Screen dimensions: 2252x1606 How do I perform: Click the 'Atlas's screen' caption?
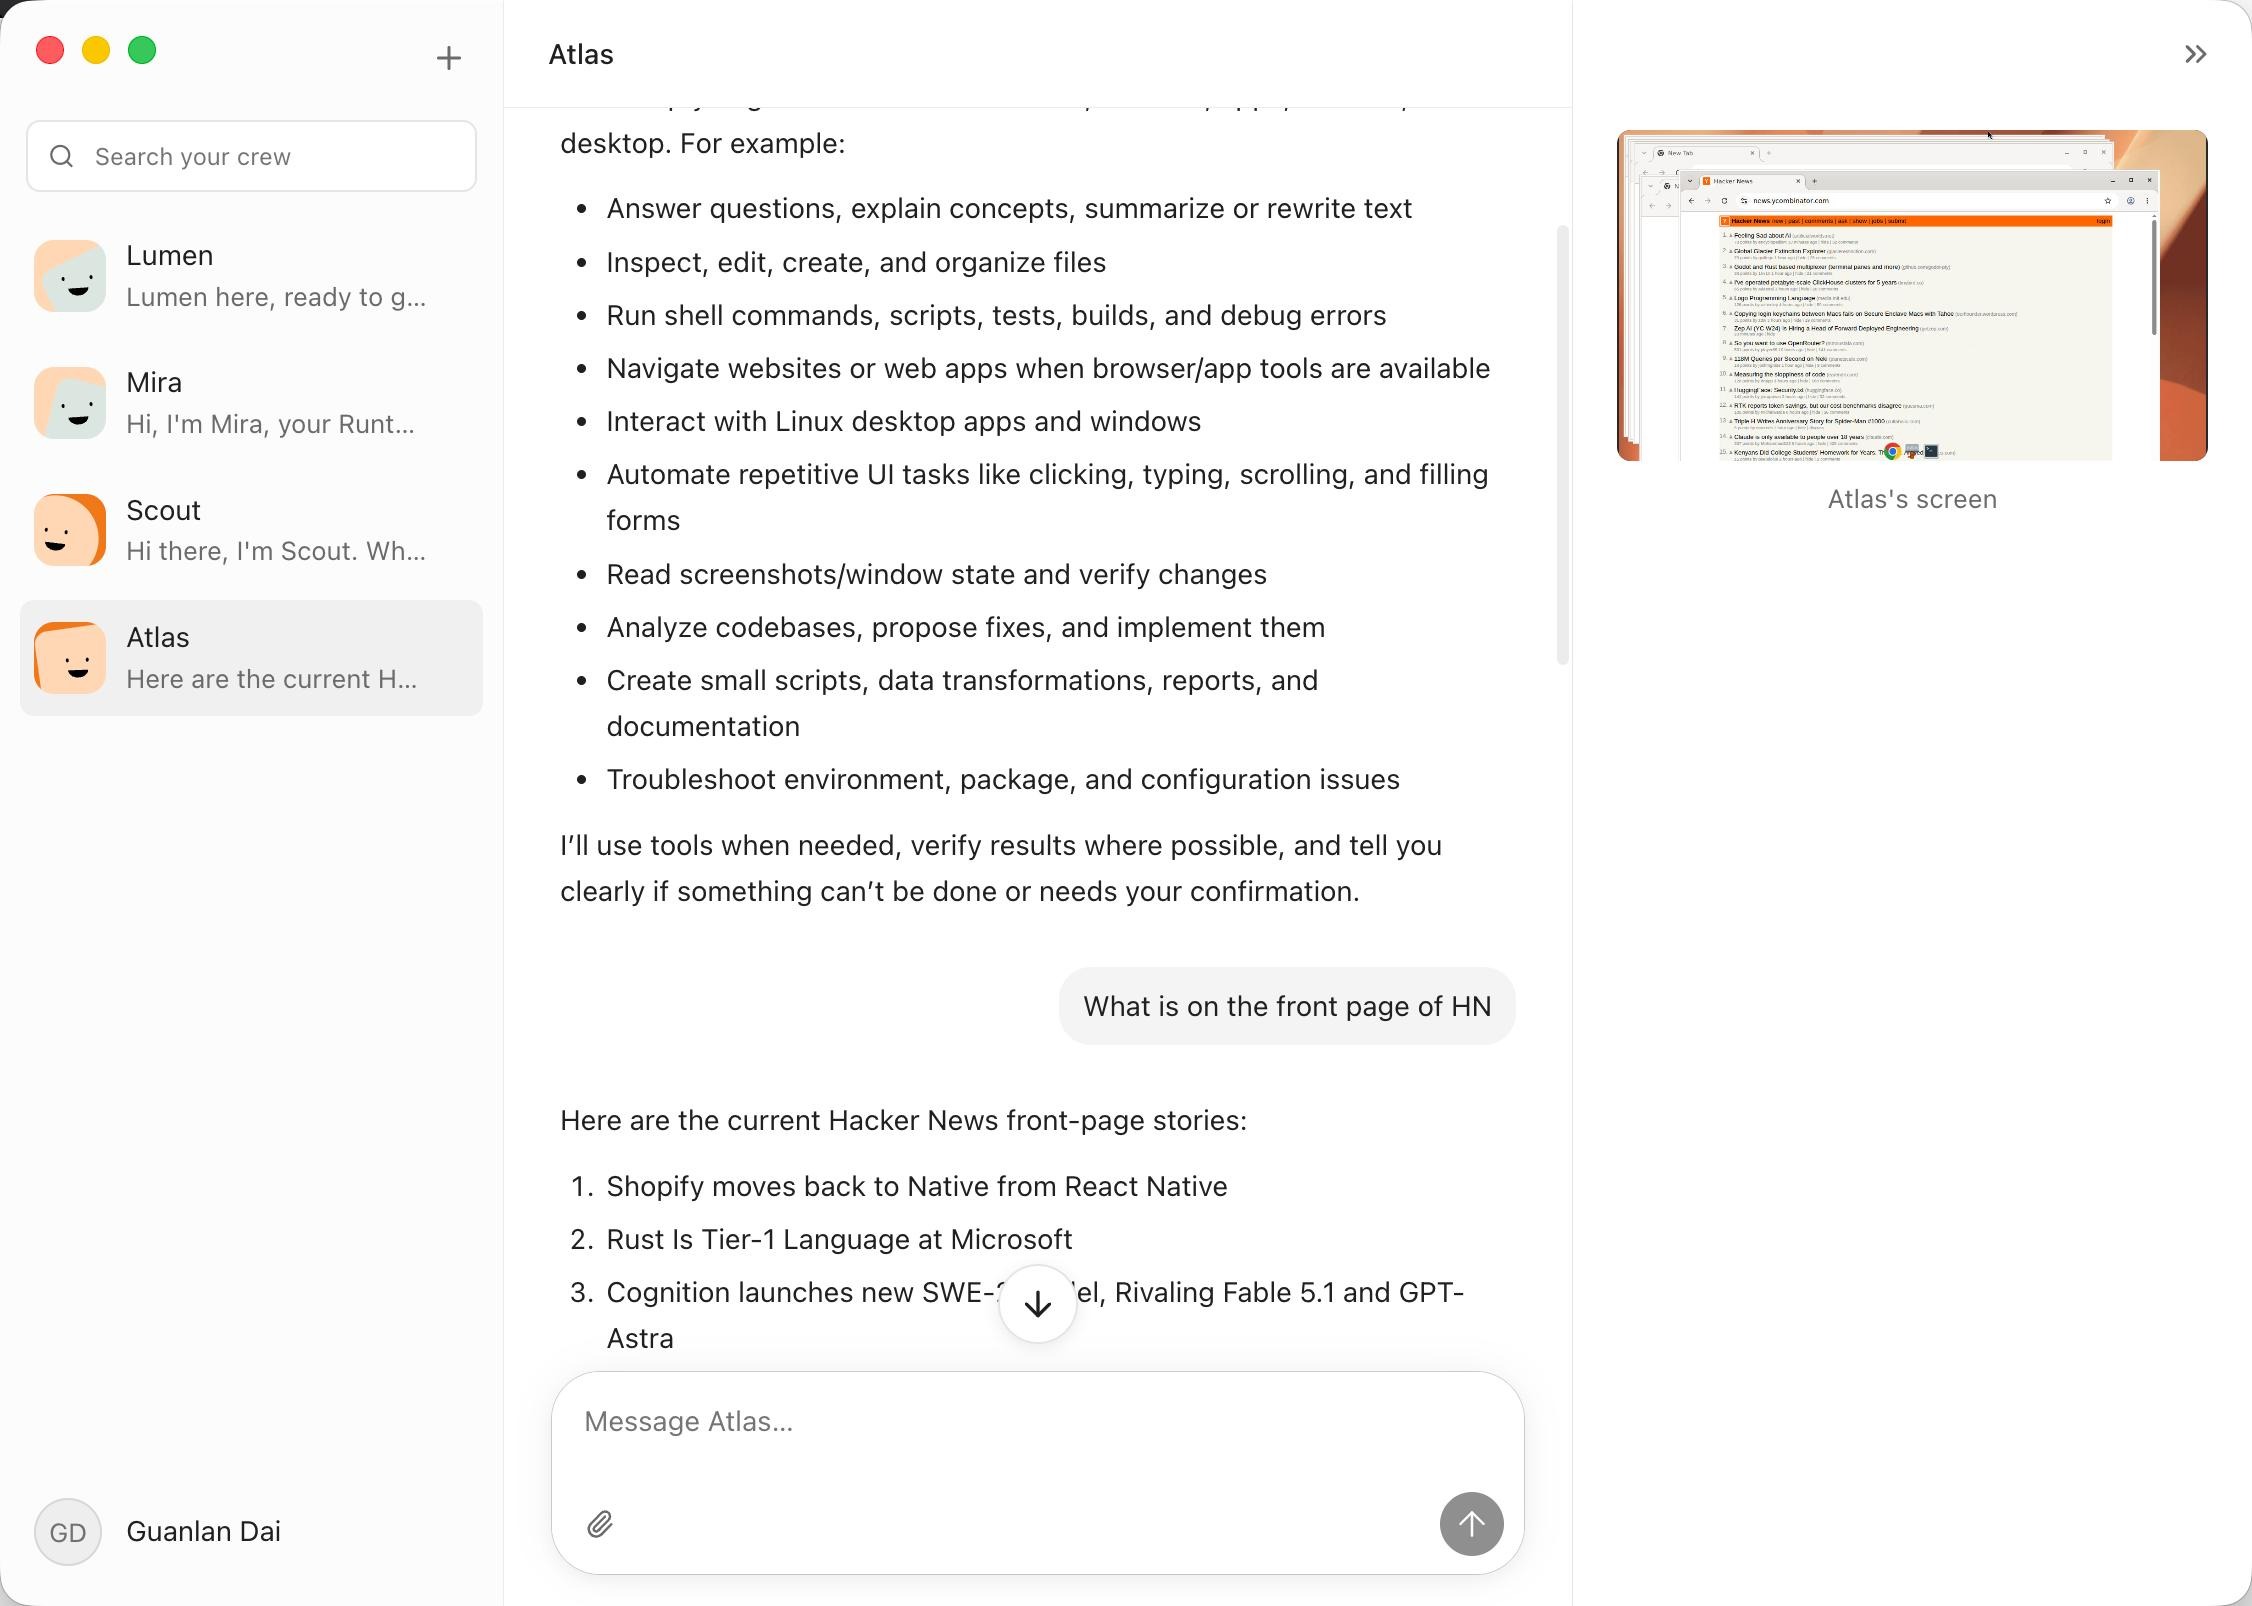pos(1912,499)
